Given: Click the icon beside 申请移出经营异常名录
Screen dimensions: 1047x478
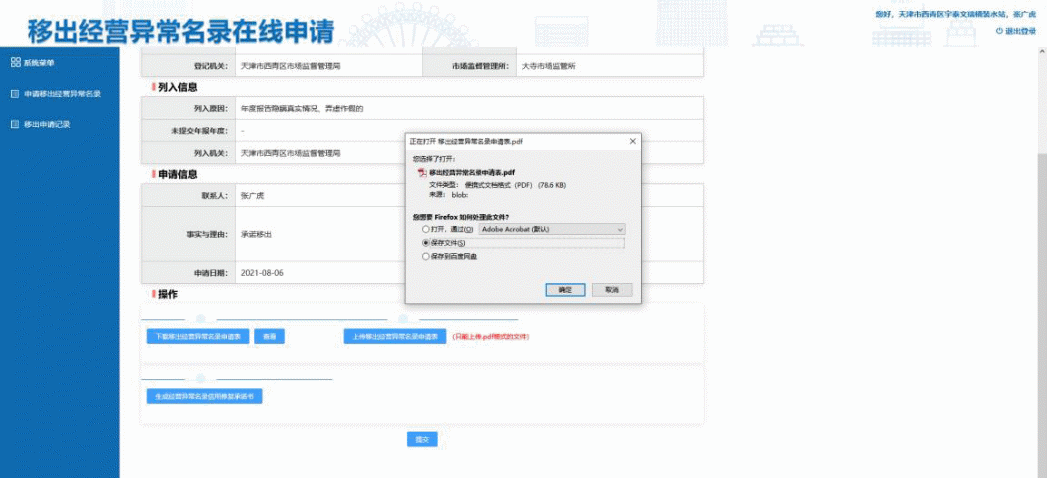Looking at the screenshot, I should pos(15,94).
